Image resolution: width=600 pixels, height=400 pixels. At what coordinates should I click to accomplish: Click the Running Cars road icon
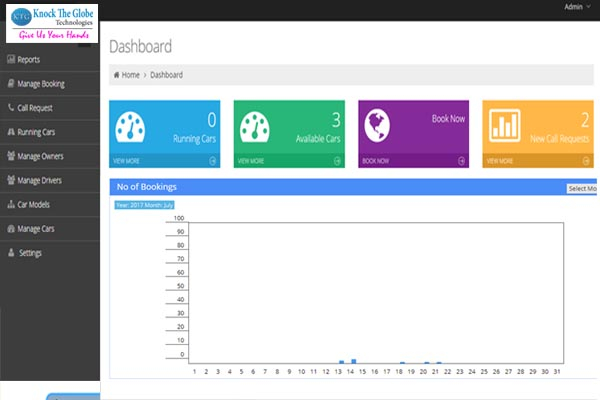(11, 132)
